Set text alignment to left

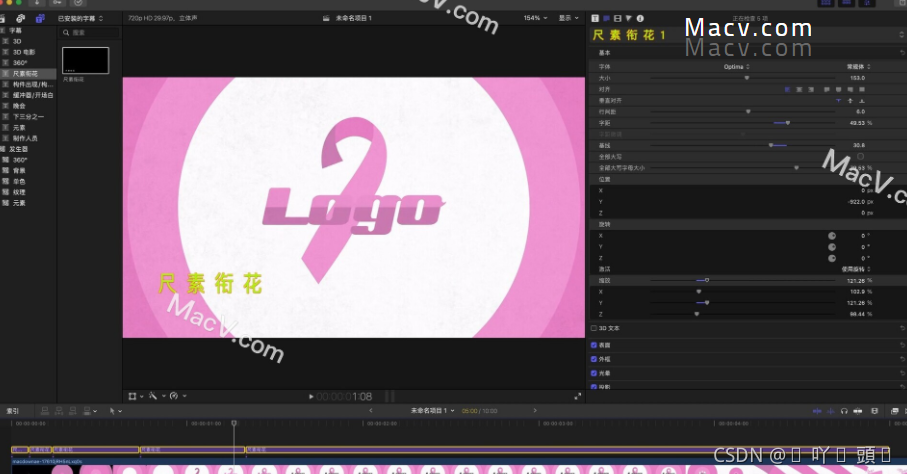click(787, 90)
